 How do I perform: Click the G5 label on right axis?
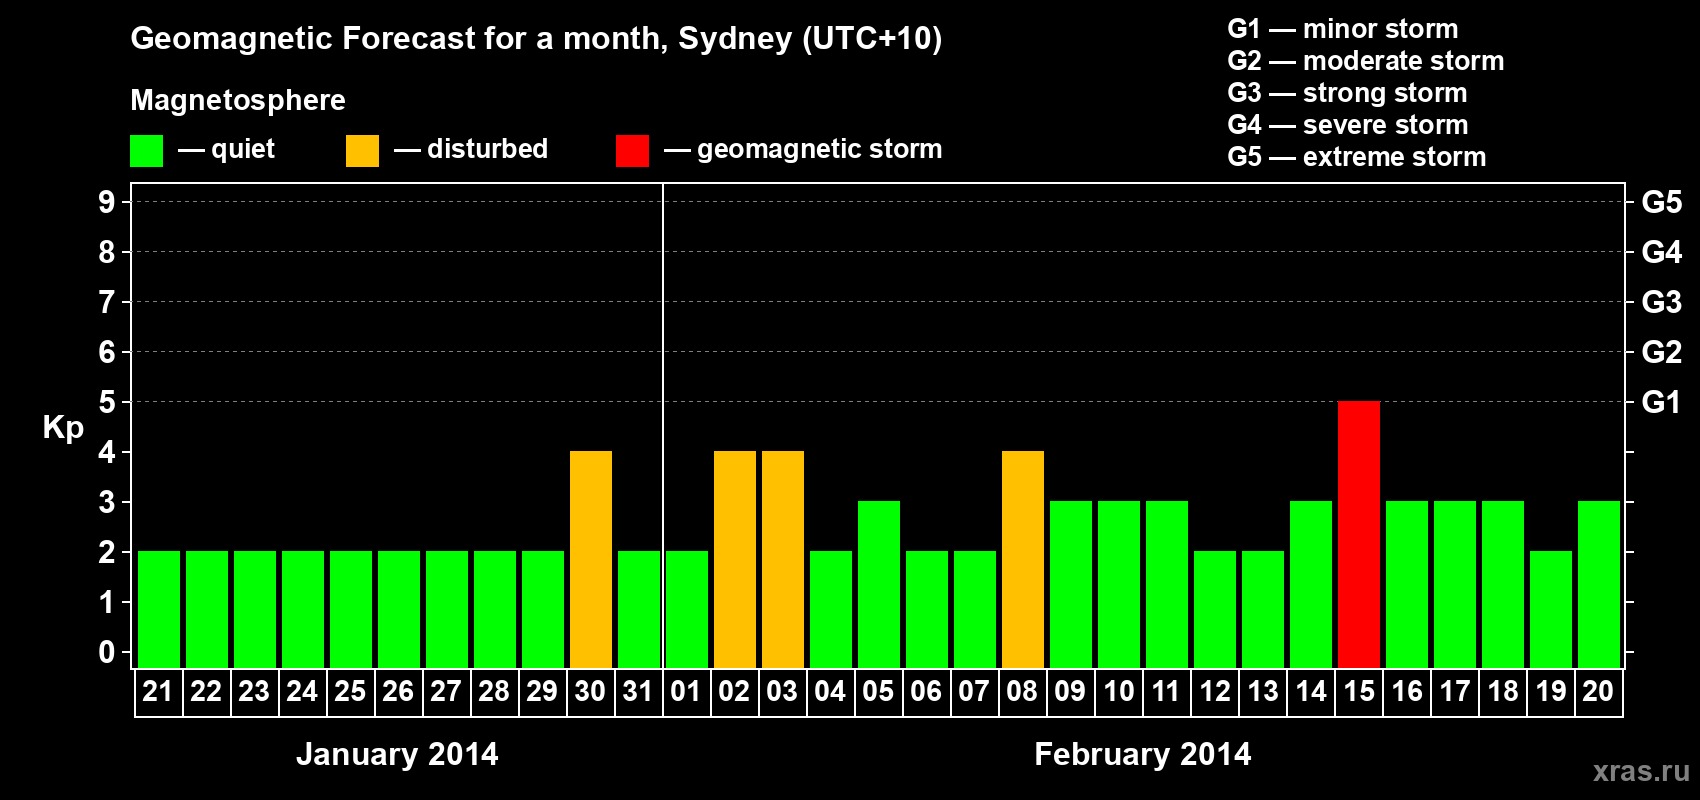[1662, 202]
